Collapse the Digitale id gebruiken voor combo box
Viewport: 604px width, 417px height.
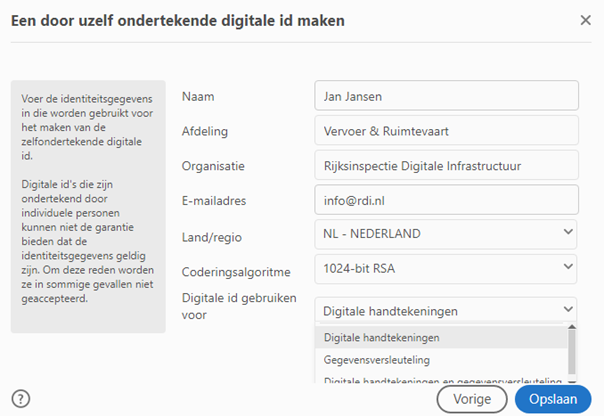446,310
